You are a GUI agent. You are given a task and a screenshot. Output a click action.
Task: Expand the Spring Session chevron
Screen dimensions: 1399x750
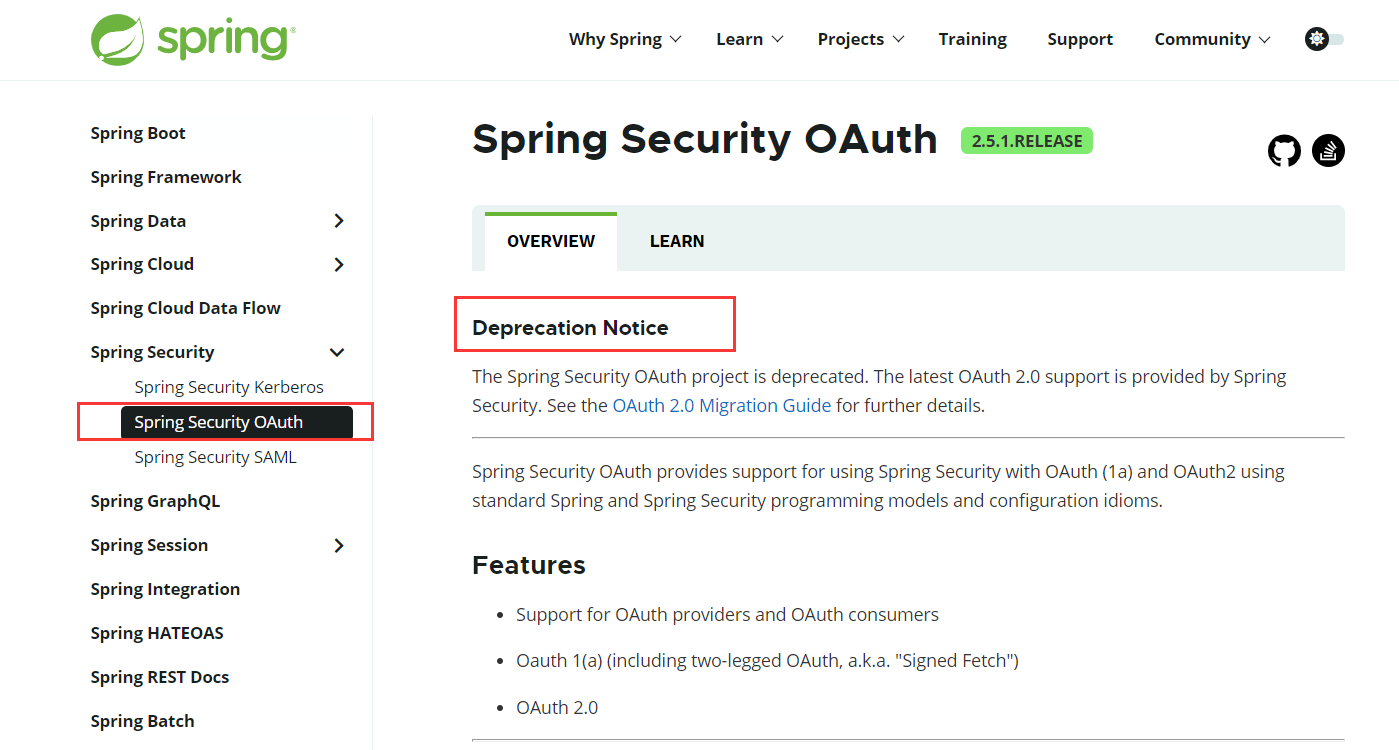point(339,545)
